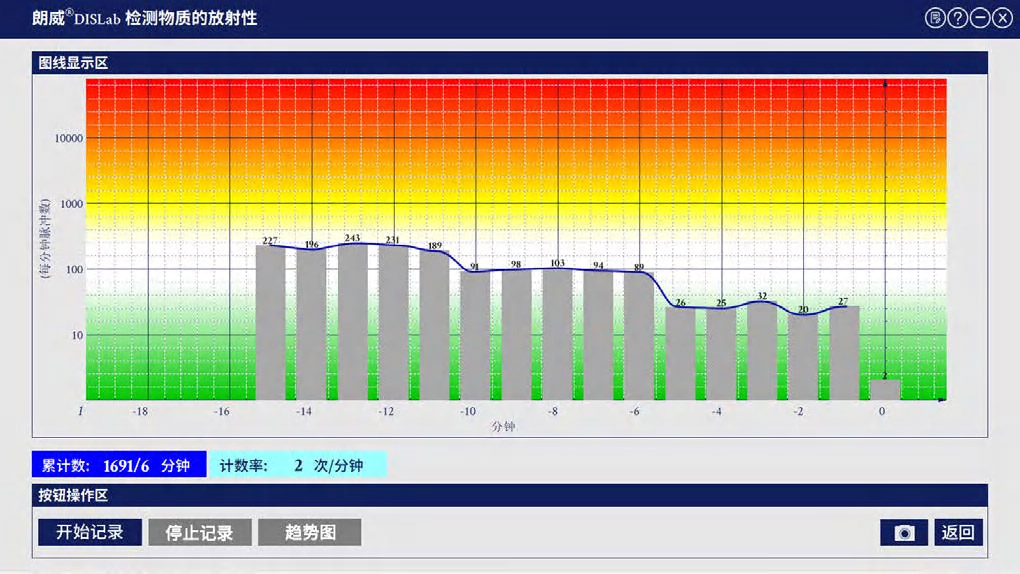The width and height of the screenshot is (1020, 574).
Task: Click the 计数率 2 次/分钟 display
Action: click(x=297, y=465)
